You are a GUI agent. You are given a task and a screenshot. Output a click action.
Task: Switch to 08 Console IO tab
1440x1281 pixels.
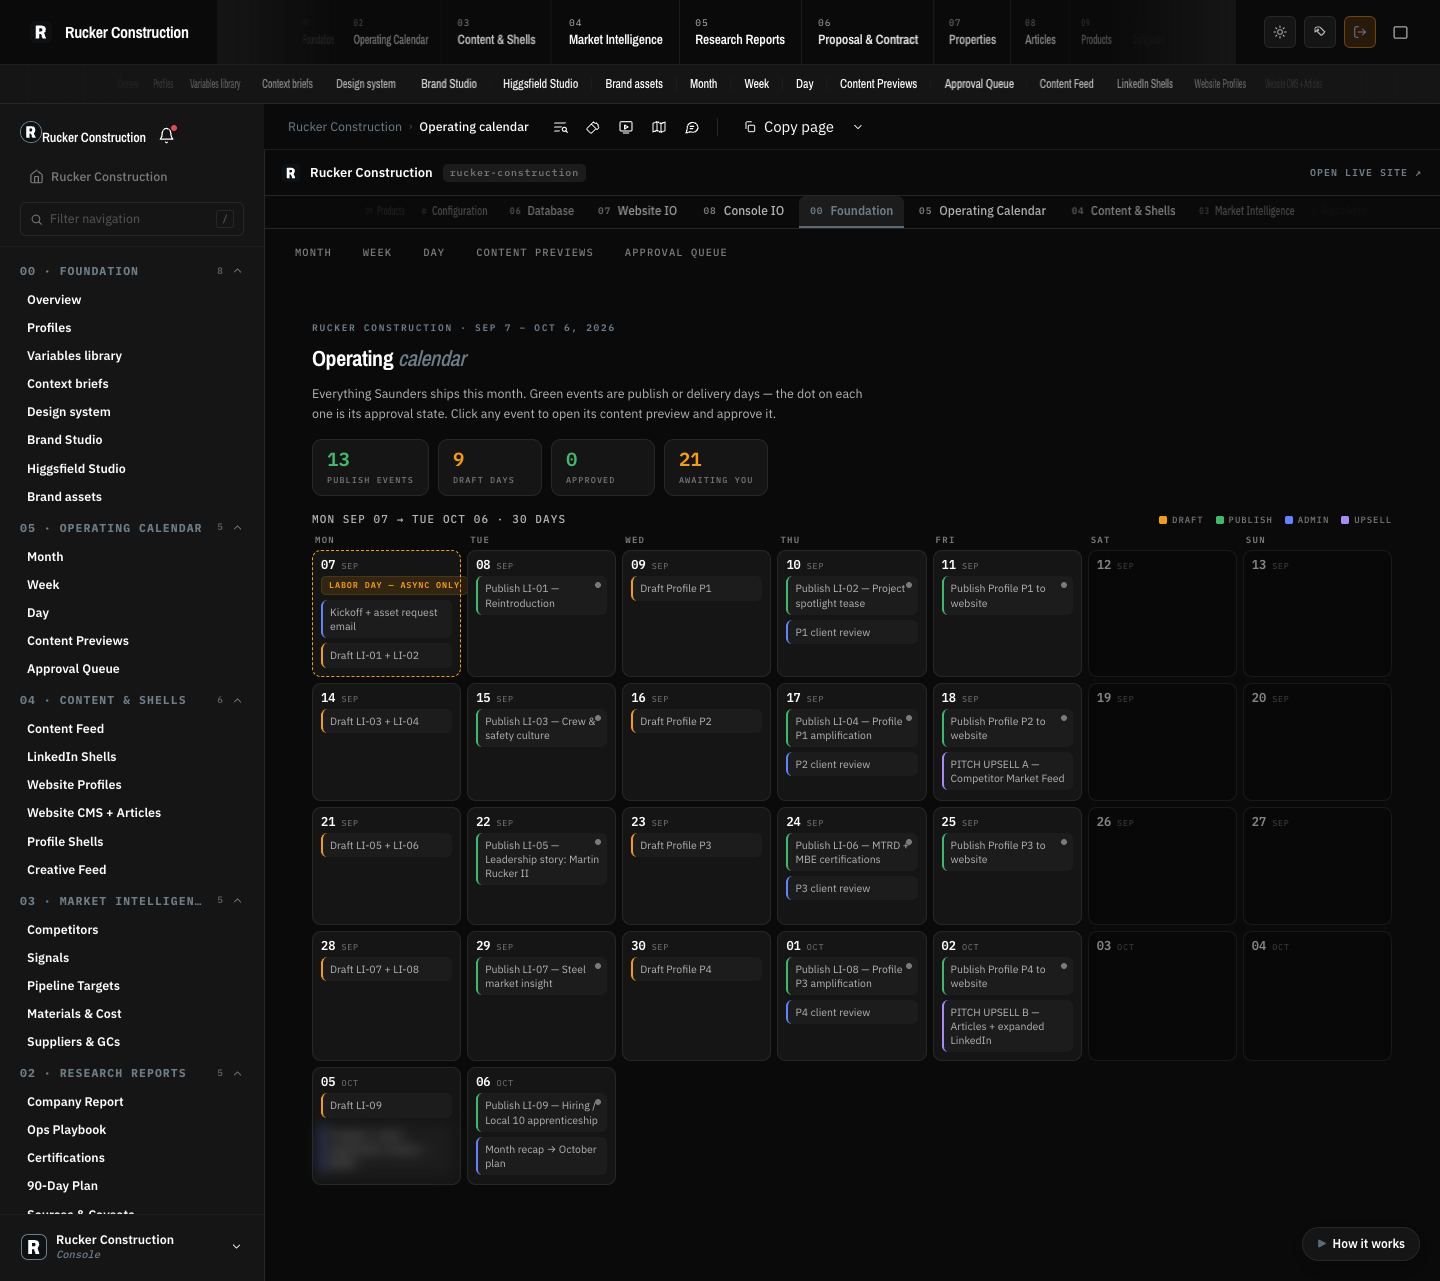click(x=743, y=211)
